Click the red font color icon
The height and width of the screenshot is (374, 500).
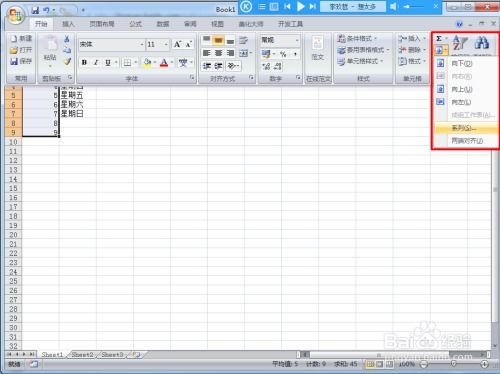(x=164, y=62)
